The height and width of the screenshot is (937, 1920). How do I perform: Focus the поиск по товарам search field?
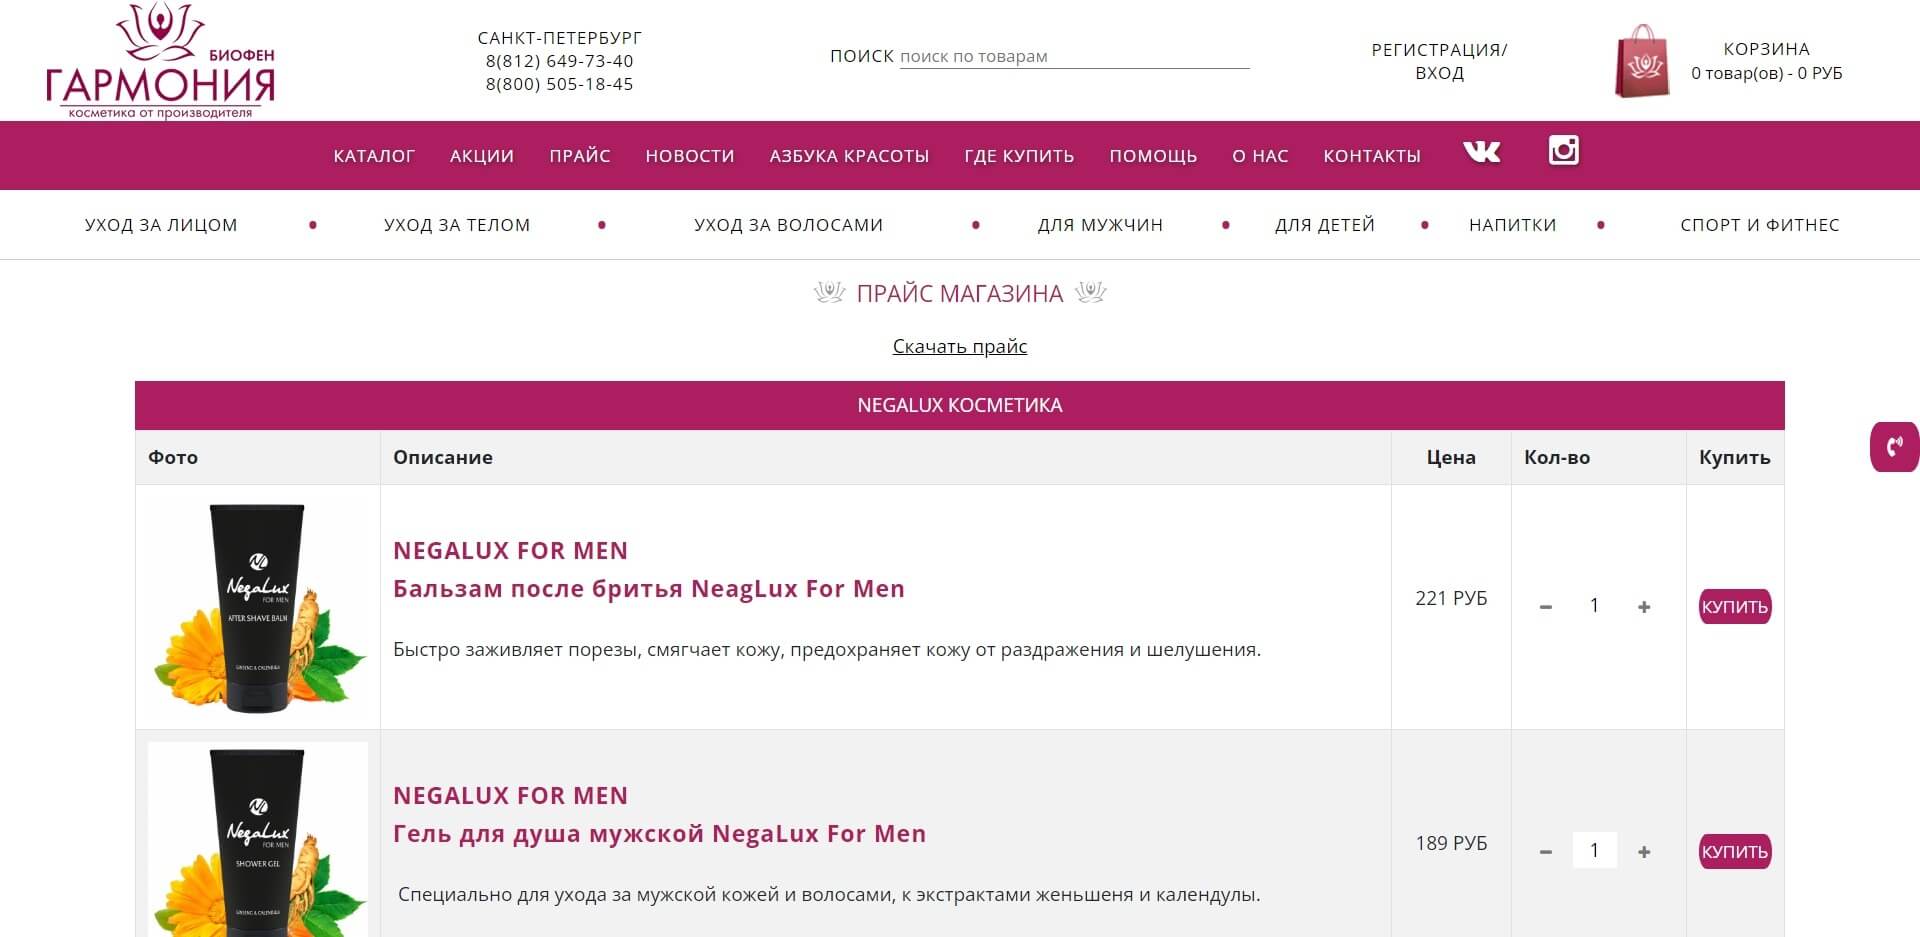1074,57
